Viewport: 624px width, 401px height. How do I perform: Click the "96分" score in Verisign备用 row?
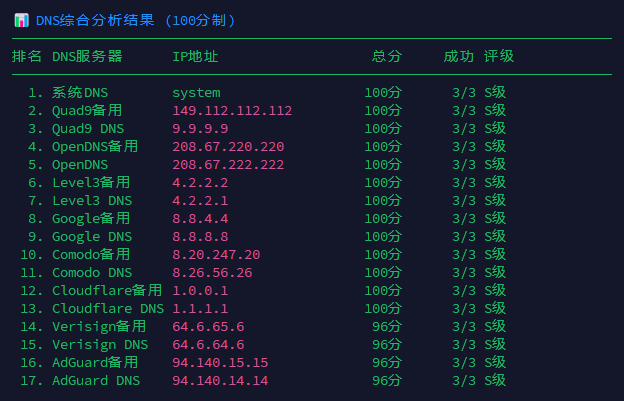click(387, 327)
